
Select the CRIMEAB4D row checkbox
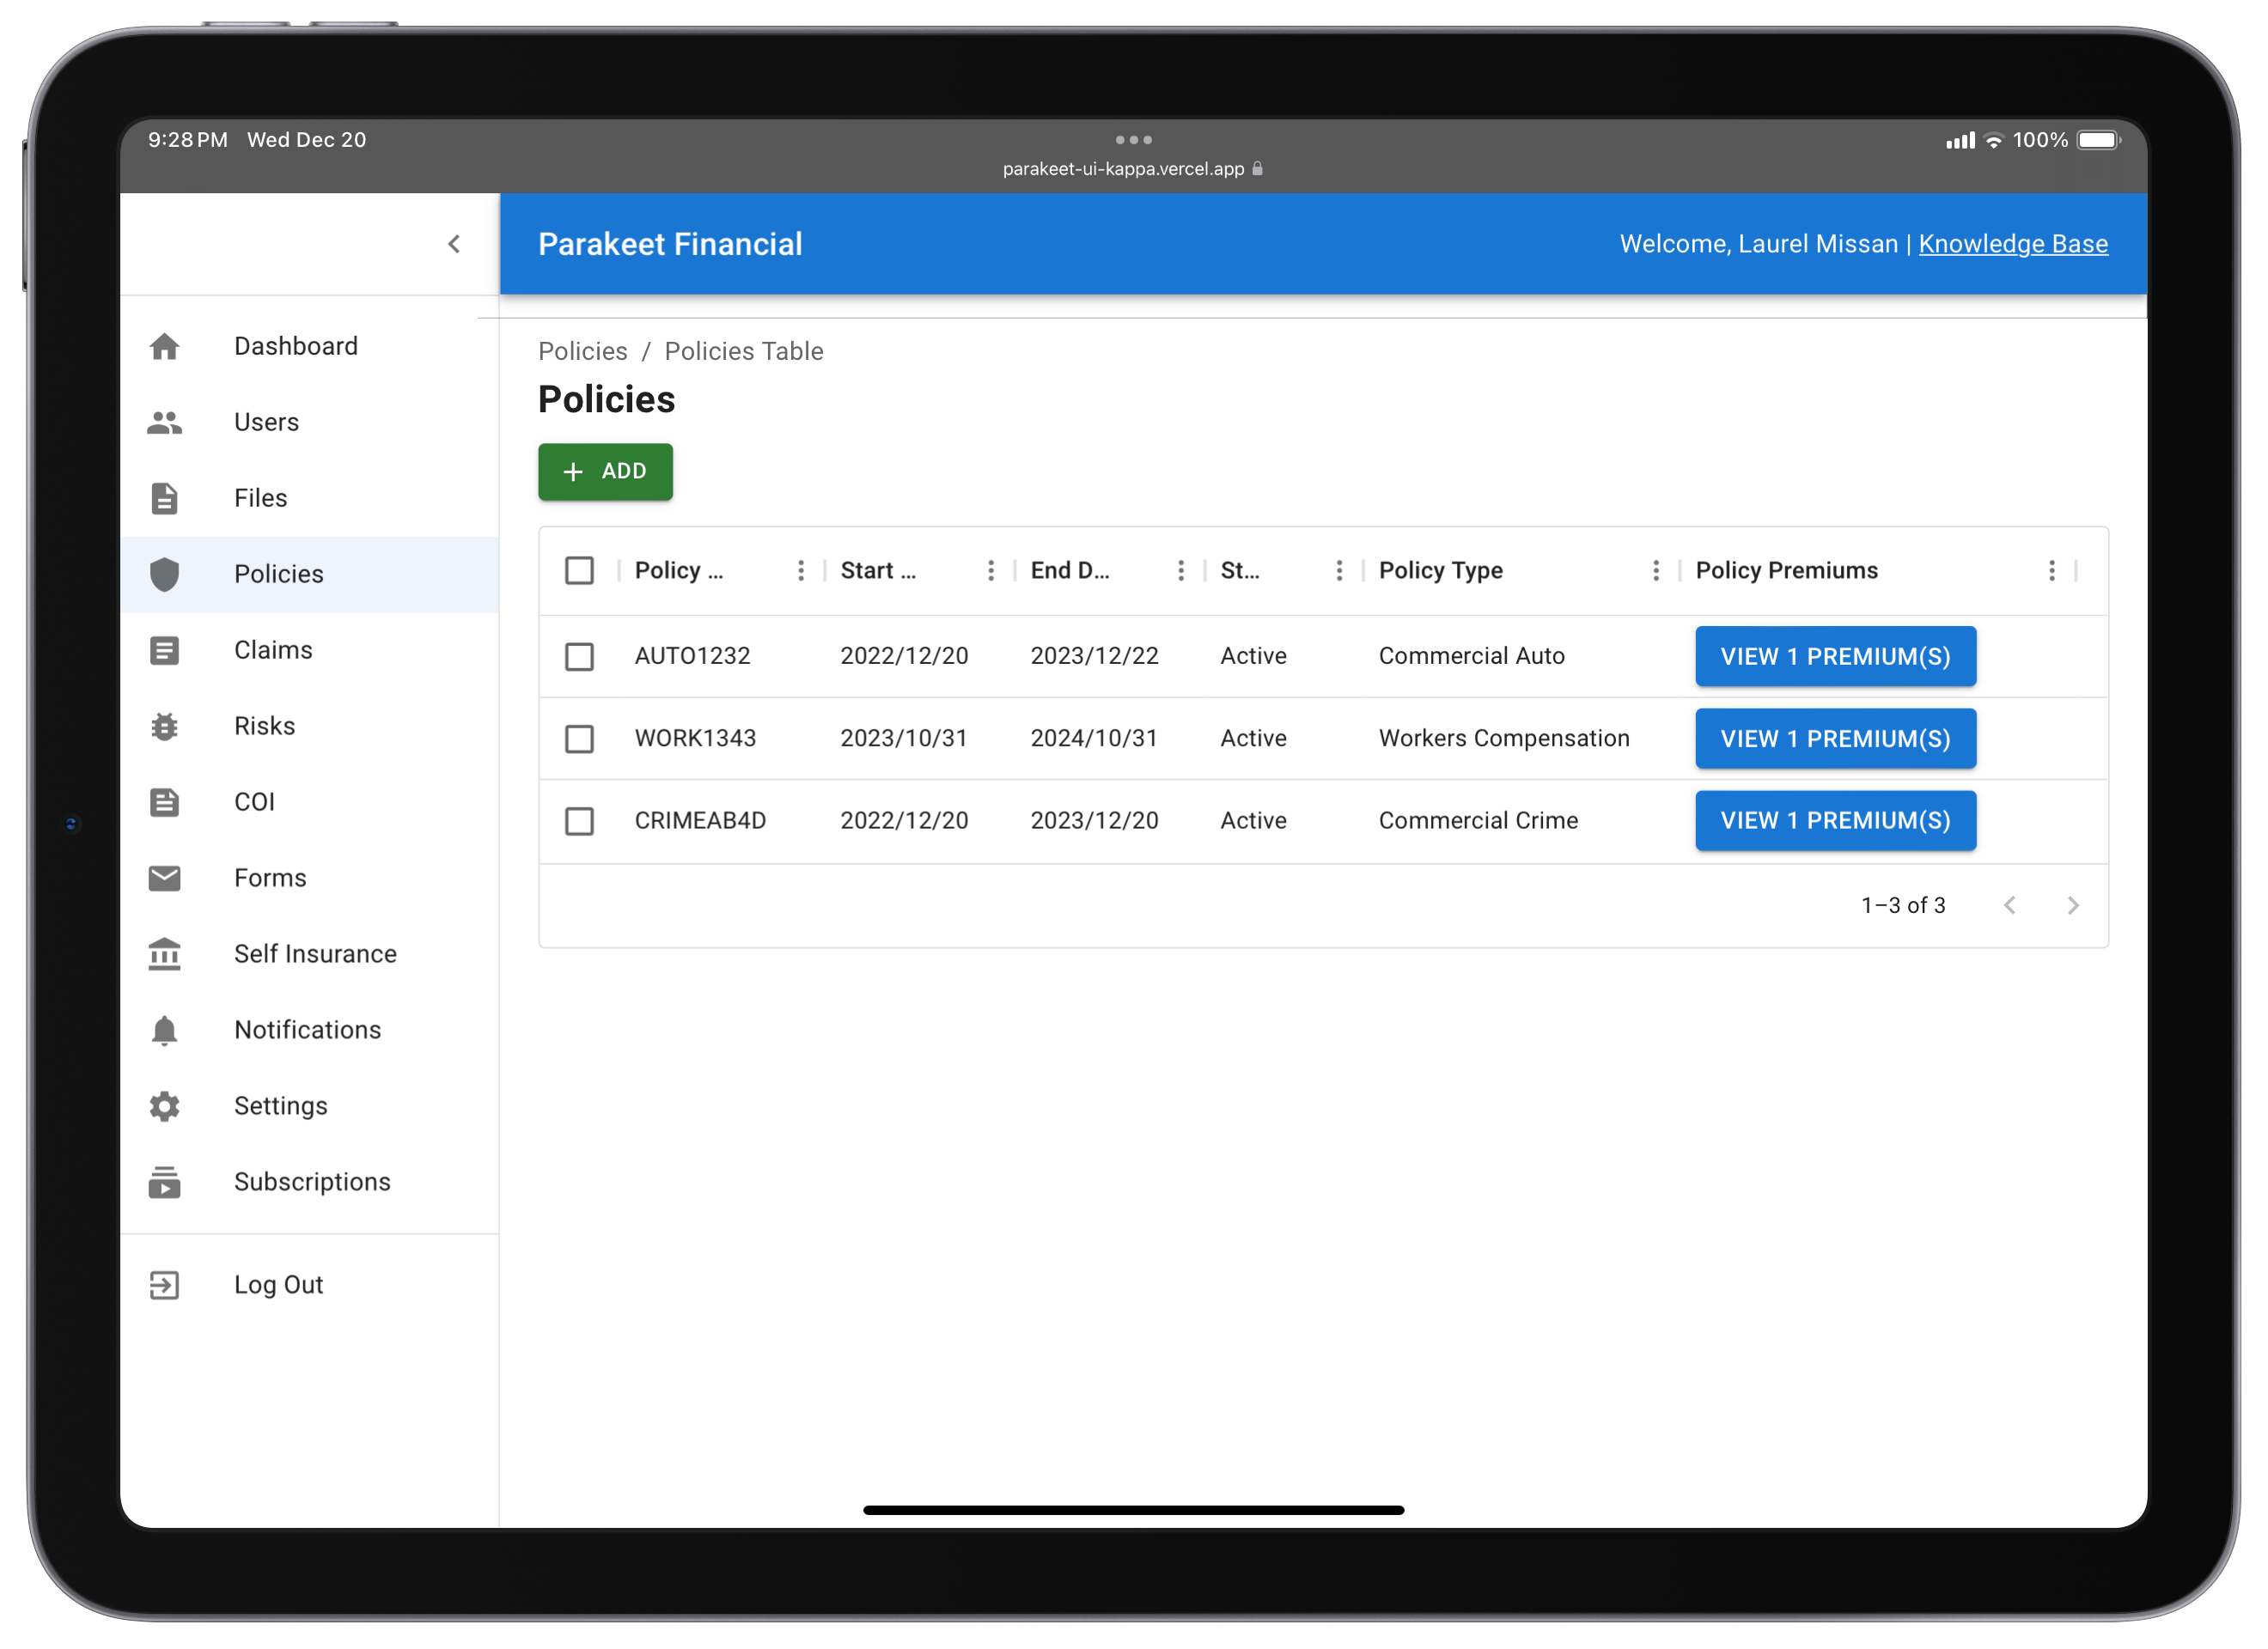click(580, 821)
